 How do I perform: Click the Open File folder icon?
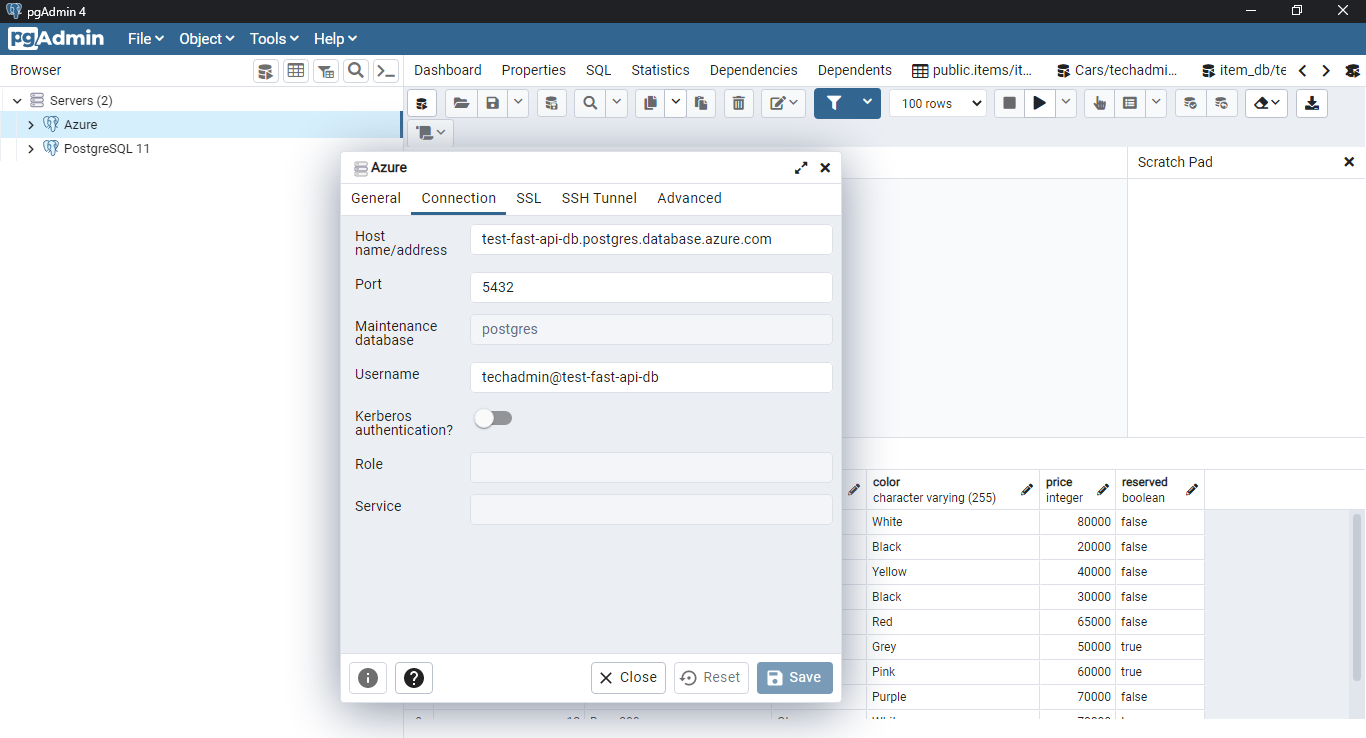[461, 103]
